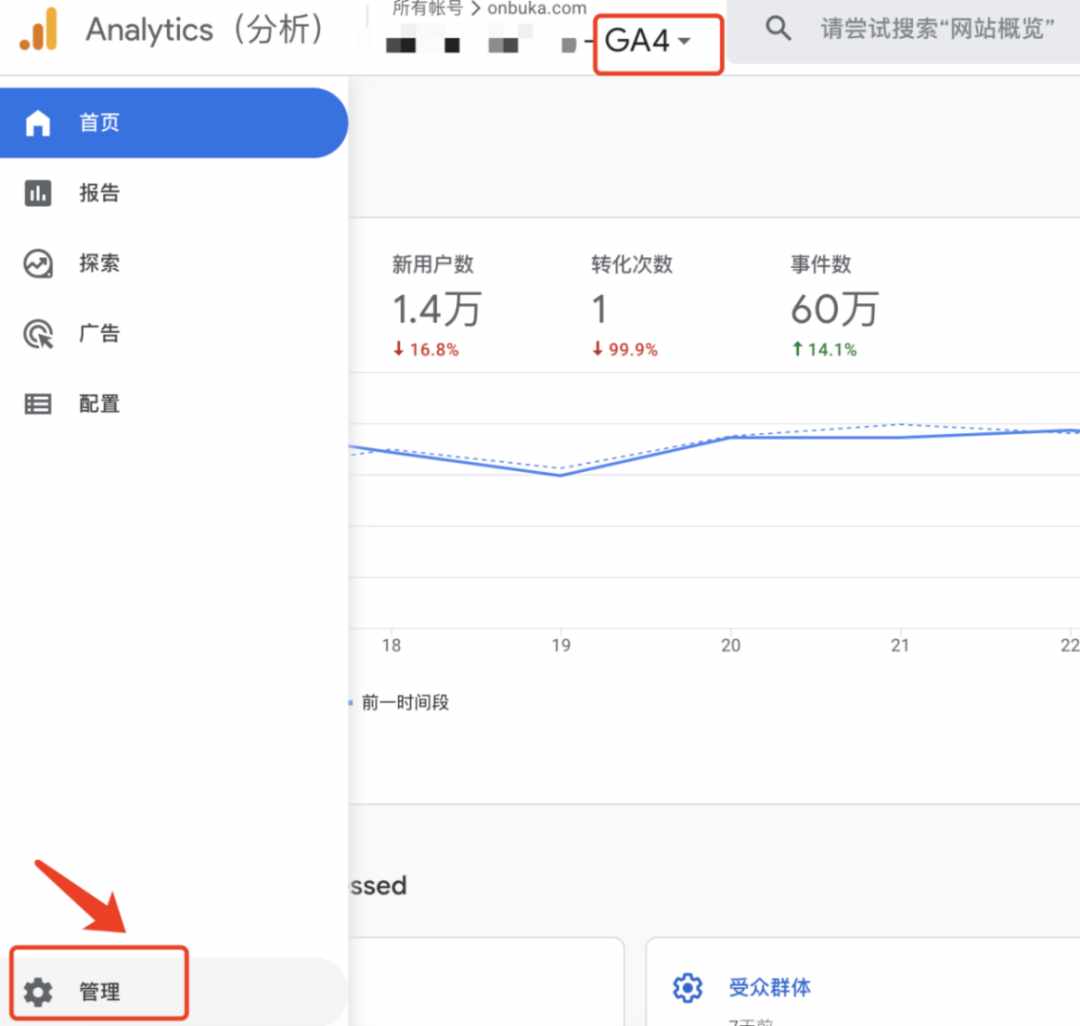Click the 受众群体 gear icon
This screenshot has width=1080, height=1026.
coord(687,987)
